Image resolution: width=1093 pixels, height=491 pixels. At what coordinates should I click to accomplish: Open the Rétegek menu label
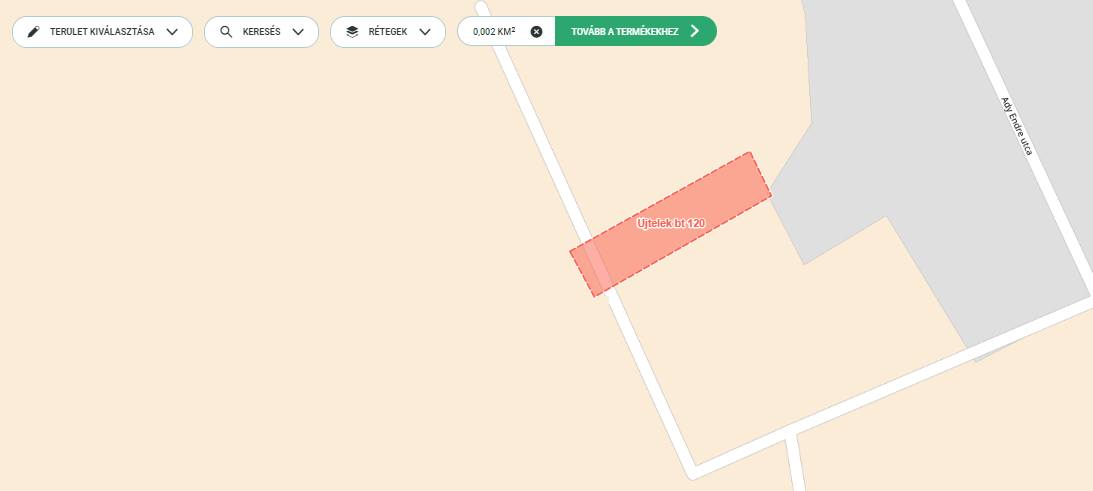pos(388,32)
